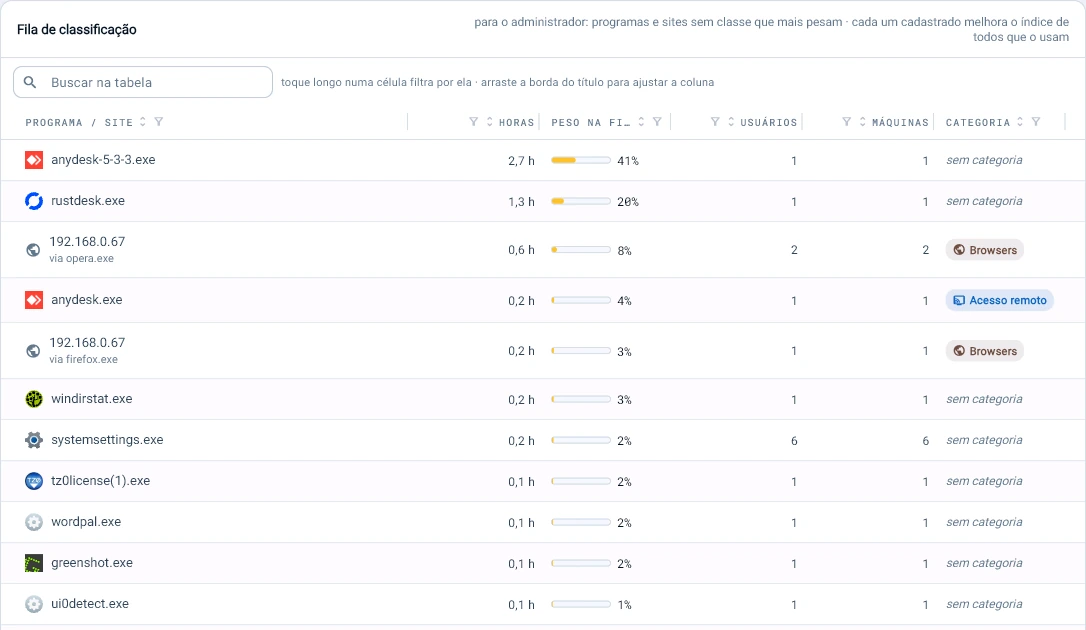1086x630 pixels.
Task: Open filter for Peso na fila column
Action: point(657,122)
